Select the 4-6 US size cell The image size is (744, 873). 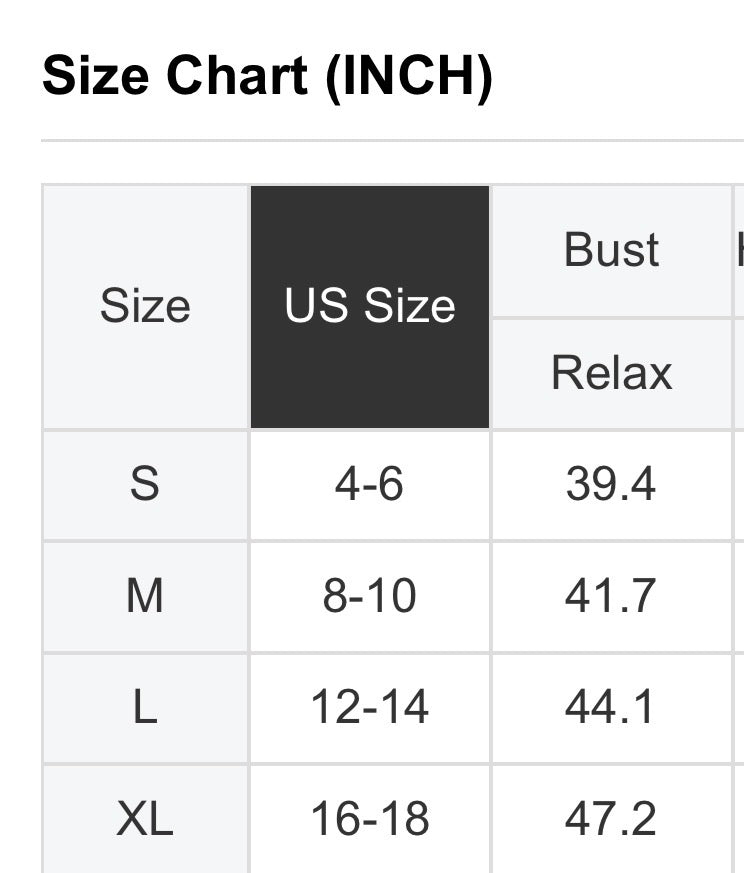[x=370, y=485]
